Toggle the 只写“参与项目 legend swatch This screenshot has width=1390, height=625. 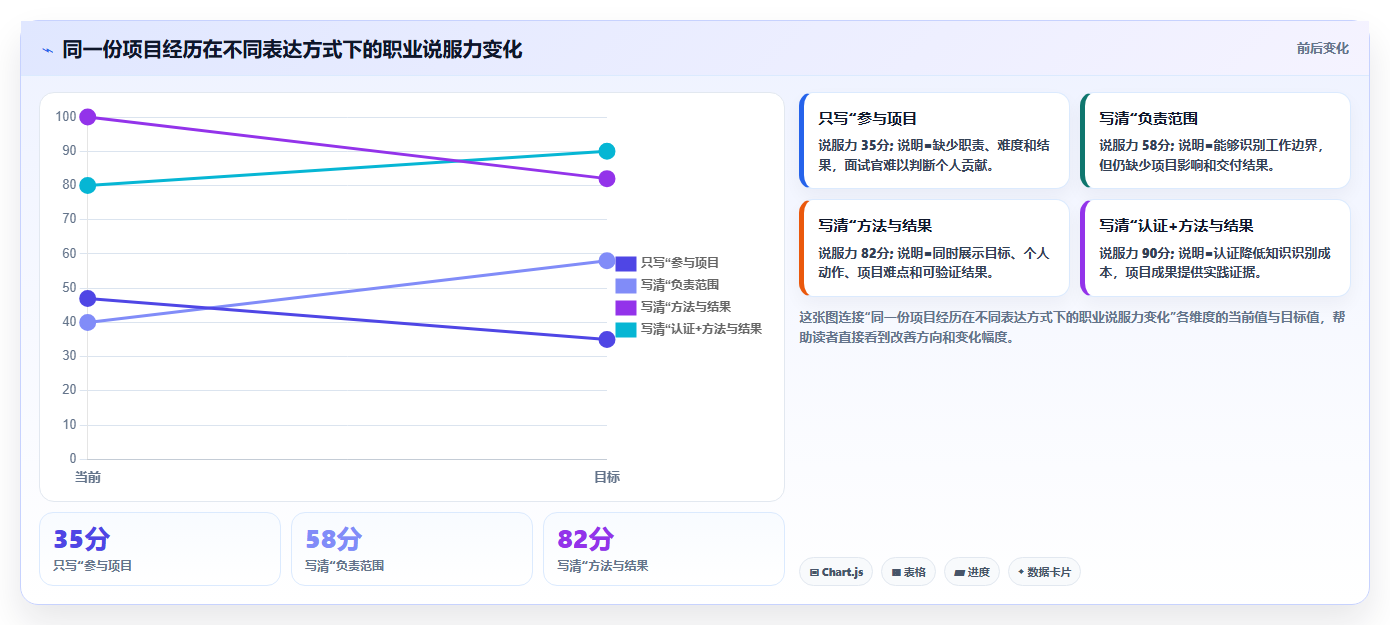(x=626, y=263)
